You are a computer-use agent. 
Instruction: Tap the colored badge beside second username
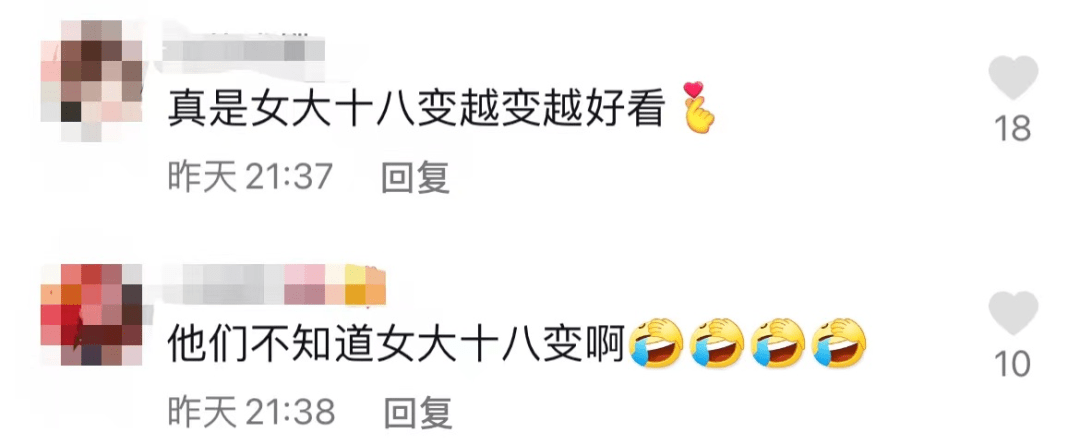[x=335, y=284]
